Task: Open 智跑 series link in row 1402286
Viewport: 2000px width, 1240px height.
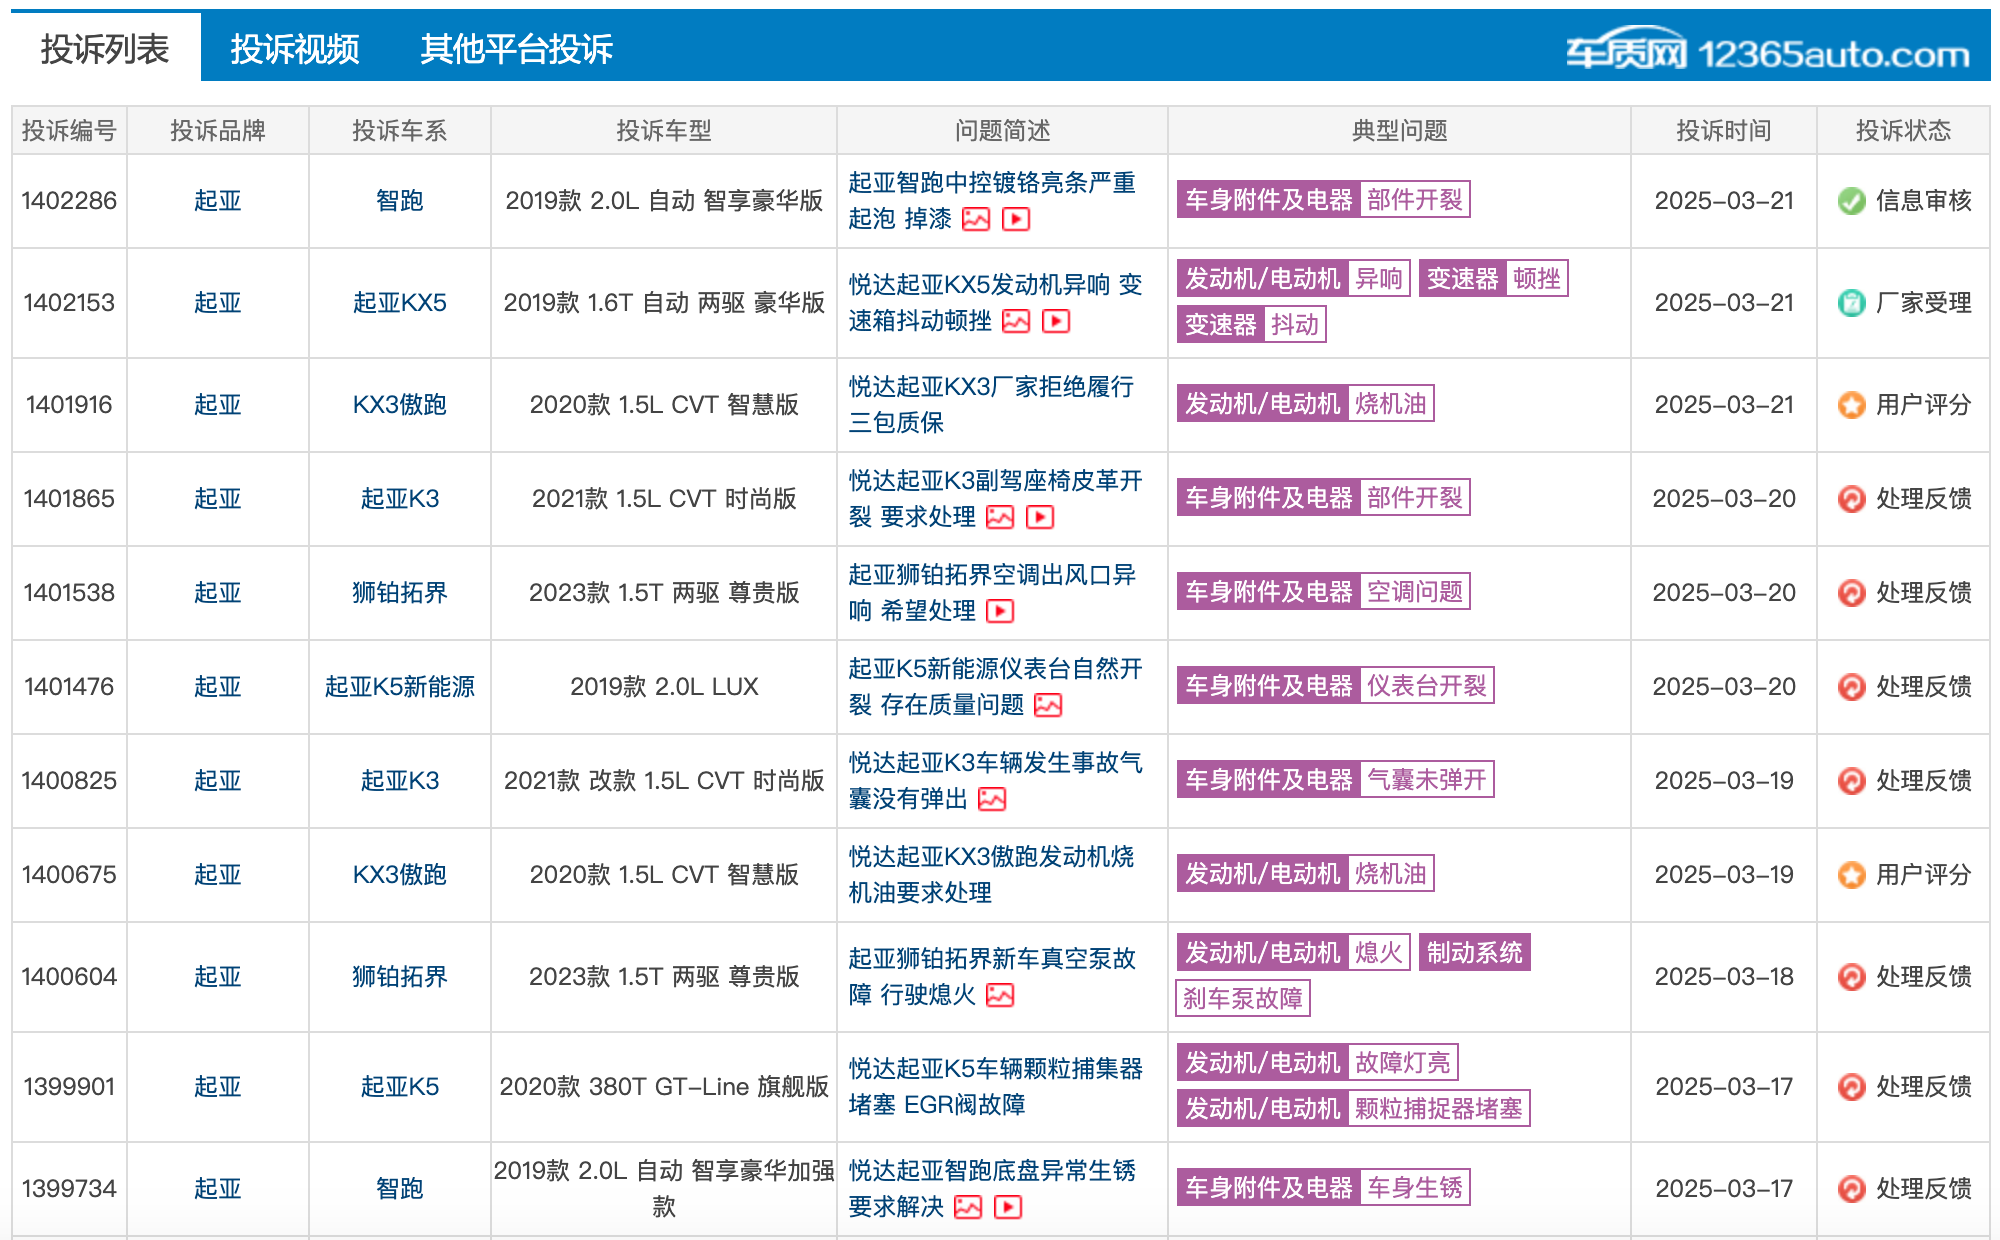Action: [x=399, y=201]
